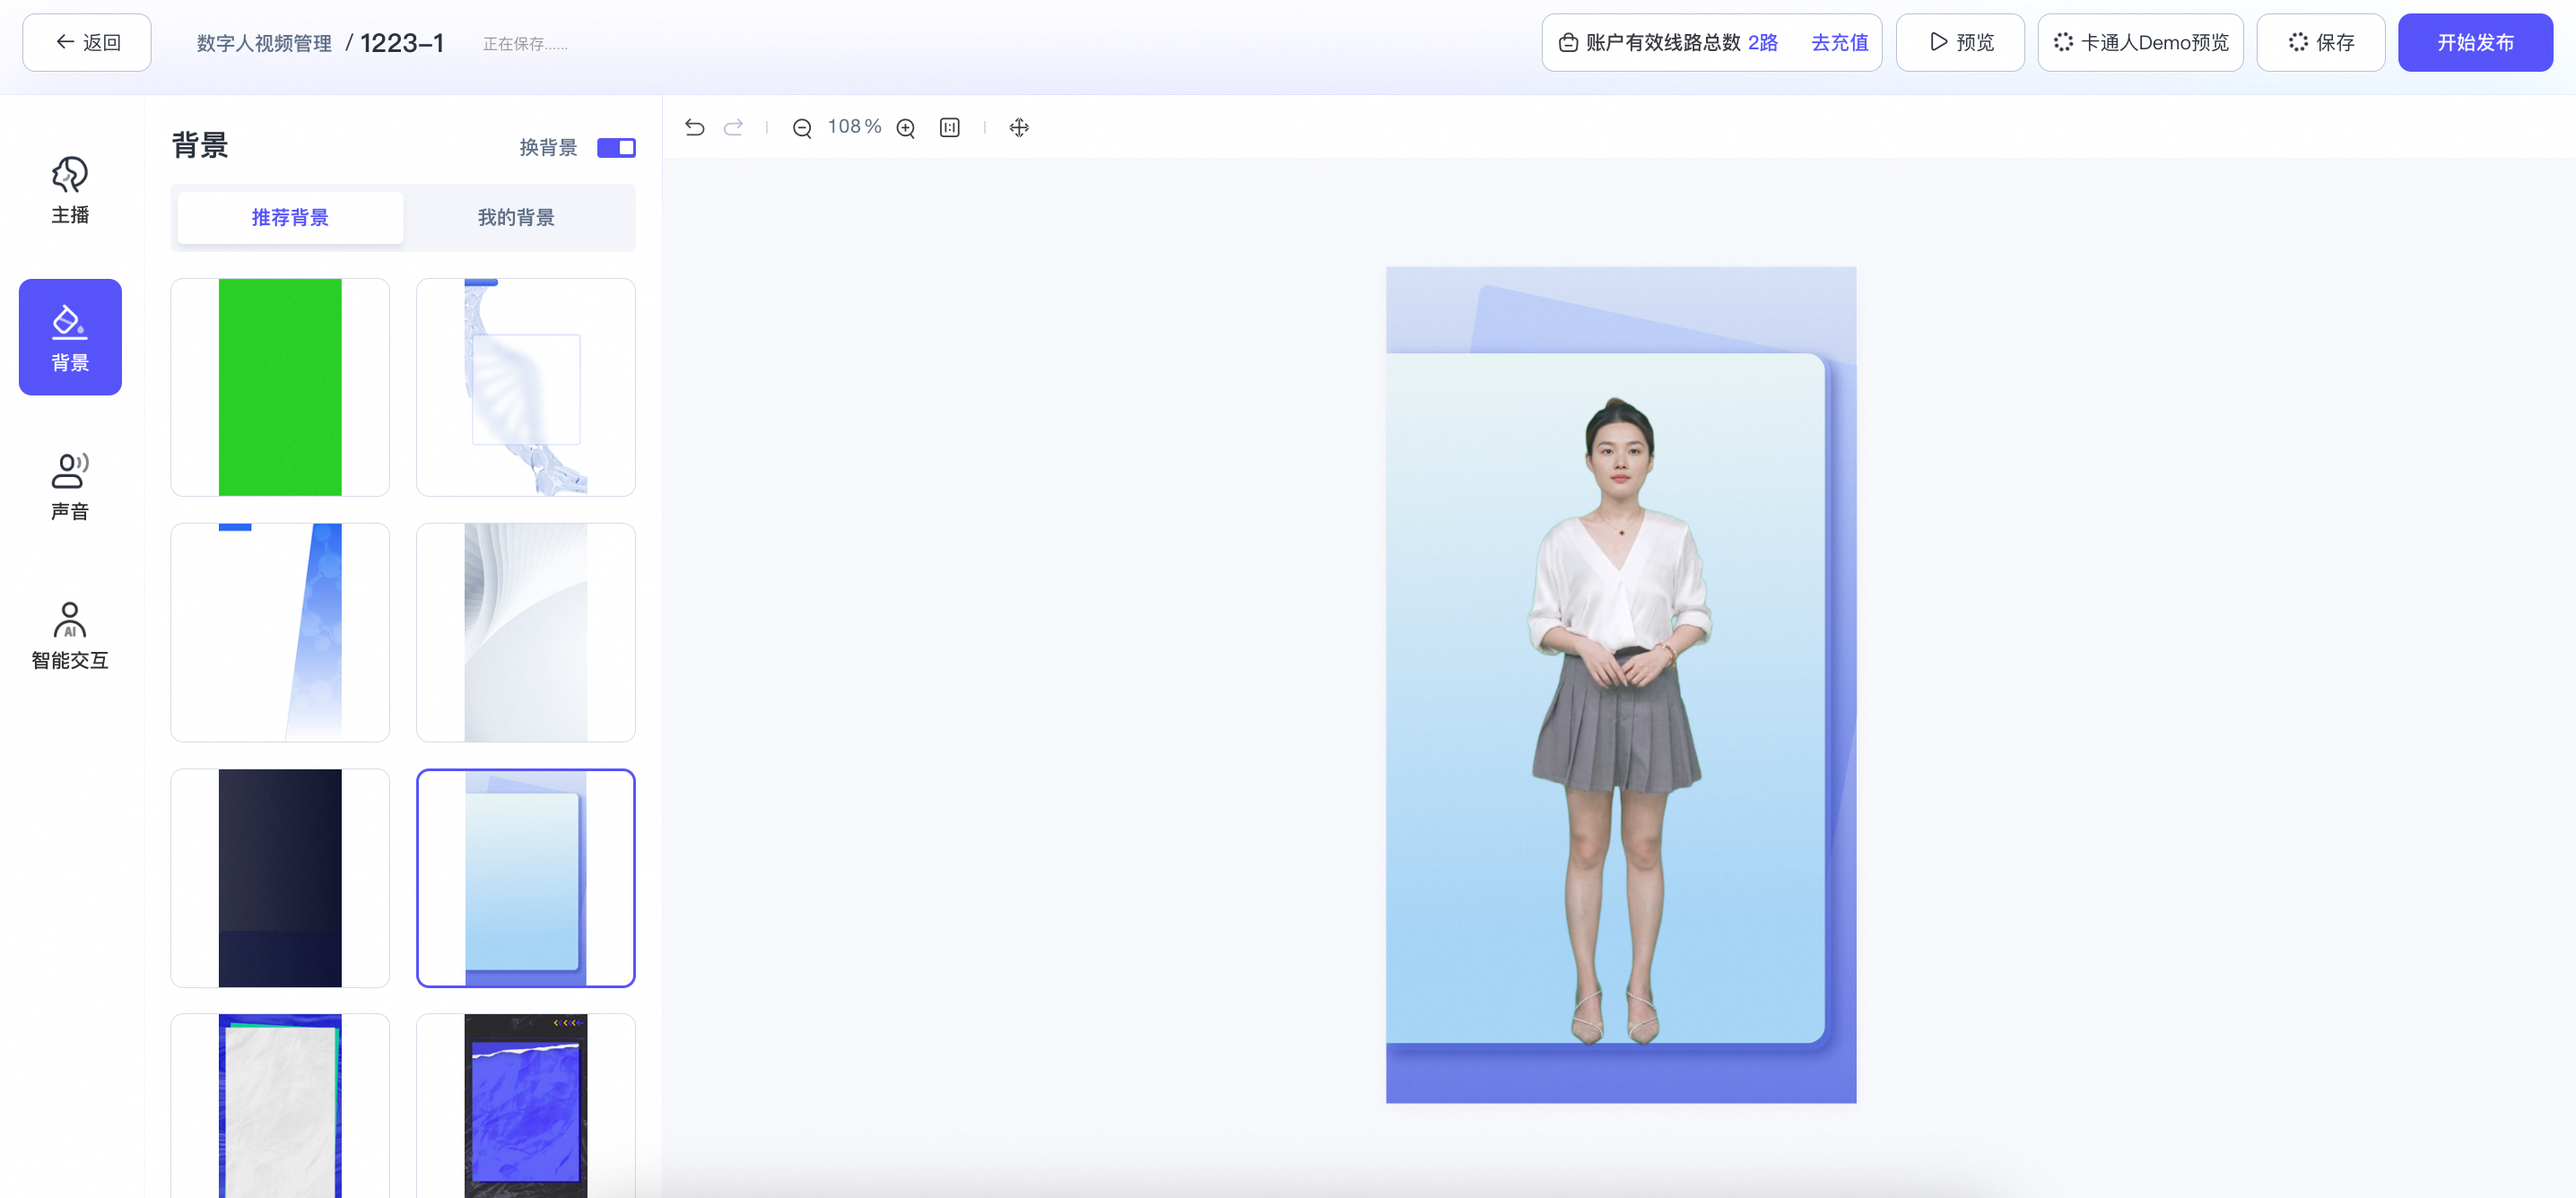The image size is (2576, 1198).
Task: Toggle the 换背景 switch
Action: pos(616,148)
